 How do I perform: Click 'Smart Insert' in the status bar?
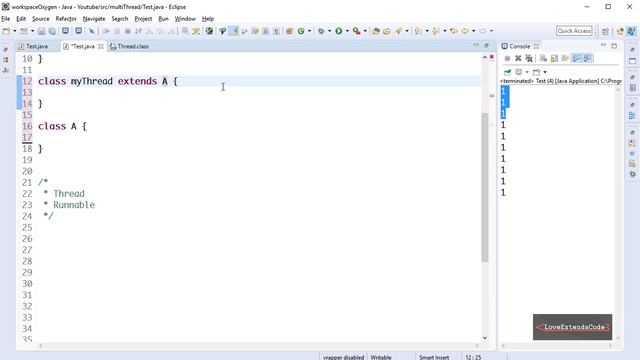coord(434,357)
